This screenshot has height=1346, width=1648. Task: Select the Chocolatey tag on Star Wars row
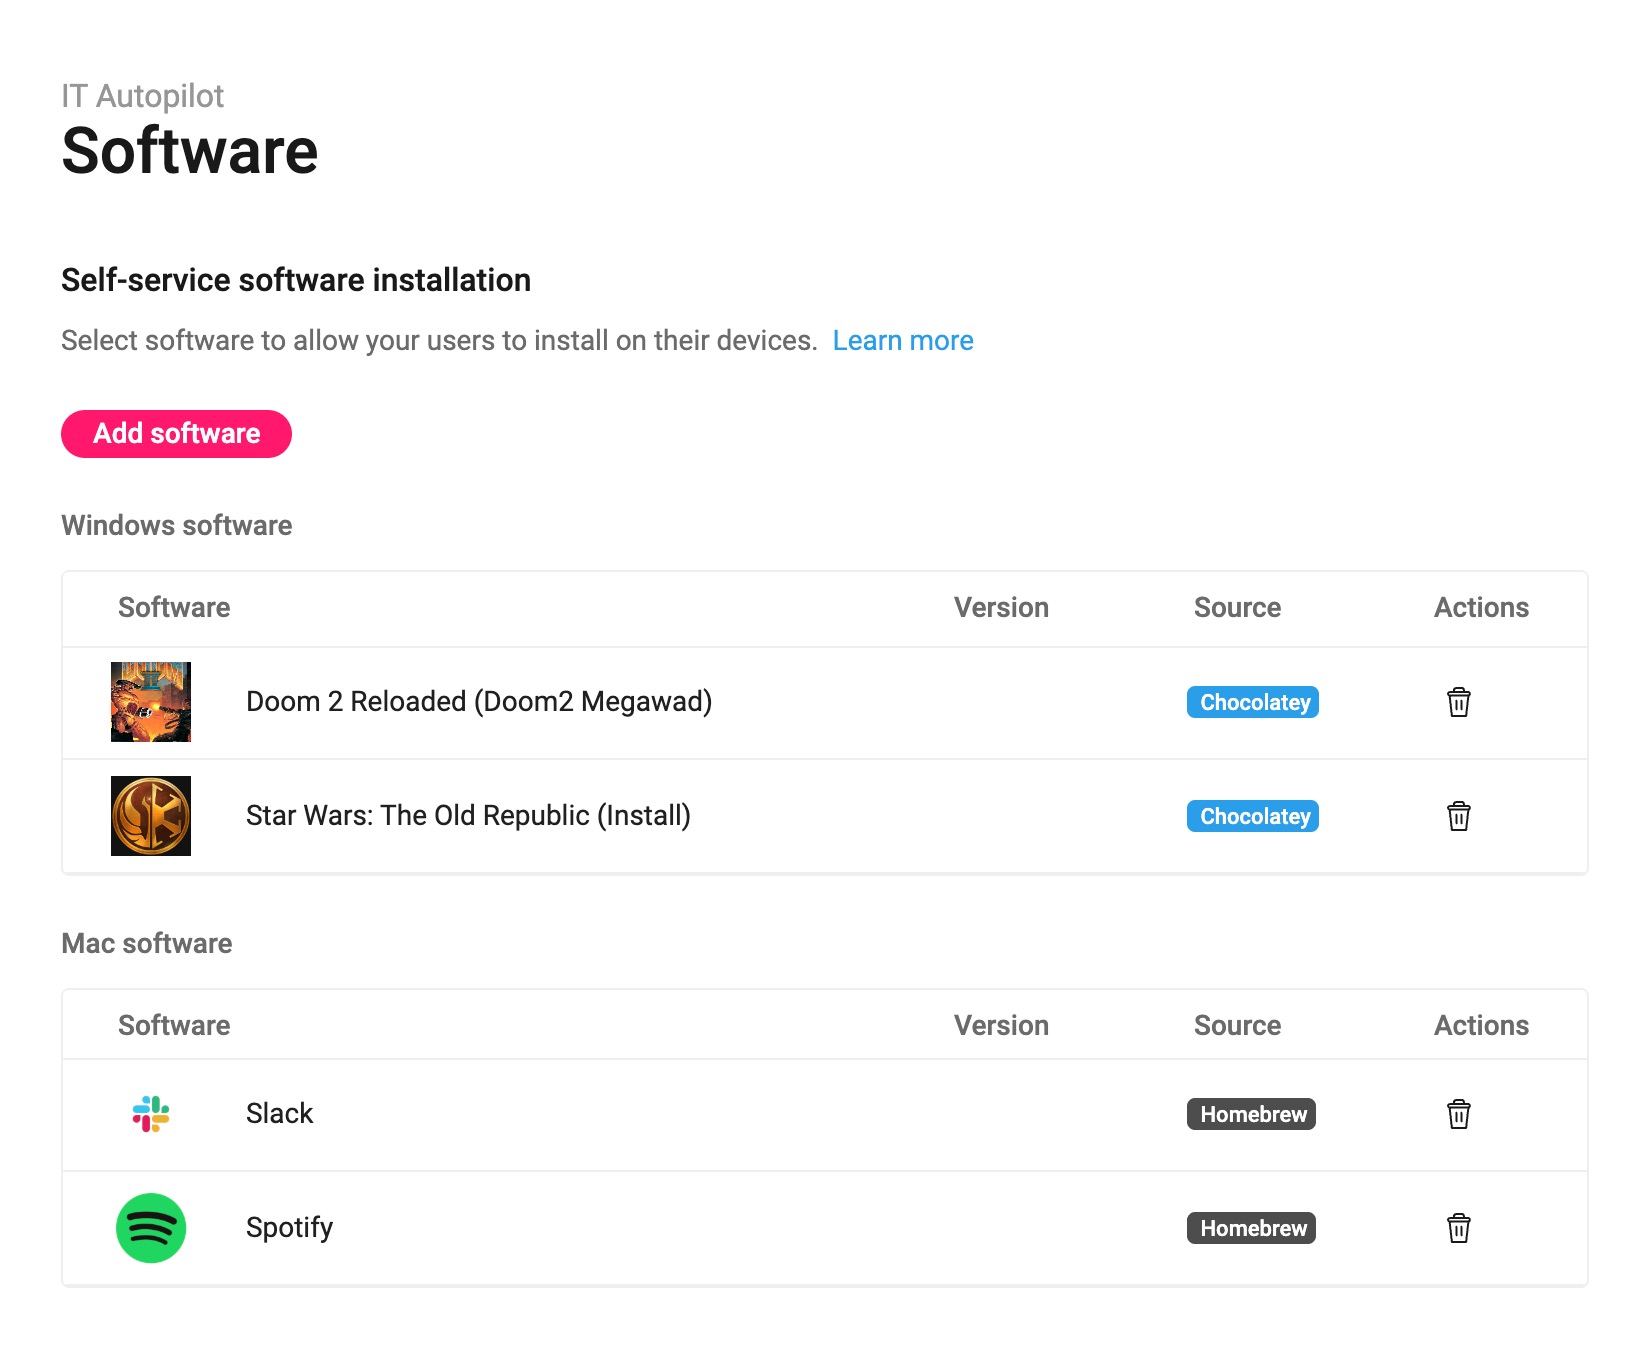coord(1253,816)
